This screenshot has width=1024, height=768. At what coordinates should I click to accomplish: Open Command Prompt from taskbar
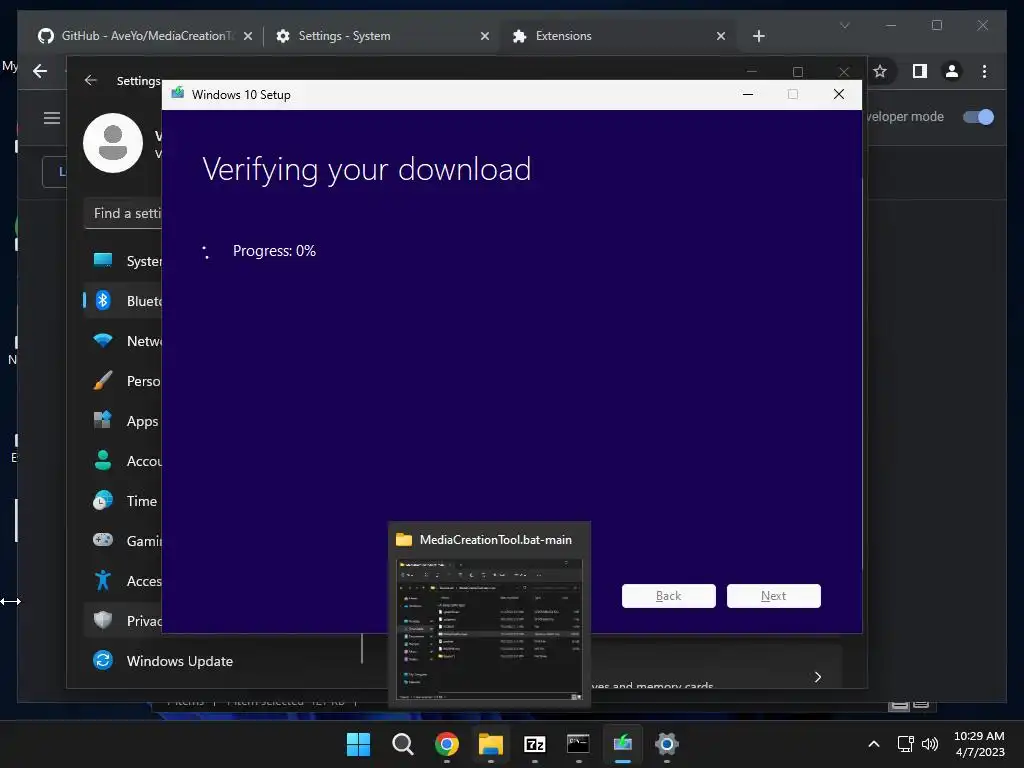click(x=579, y=744)
